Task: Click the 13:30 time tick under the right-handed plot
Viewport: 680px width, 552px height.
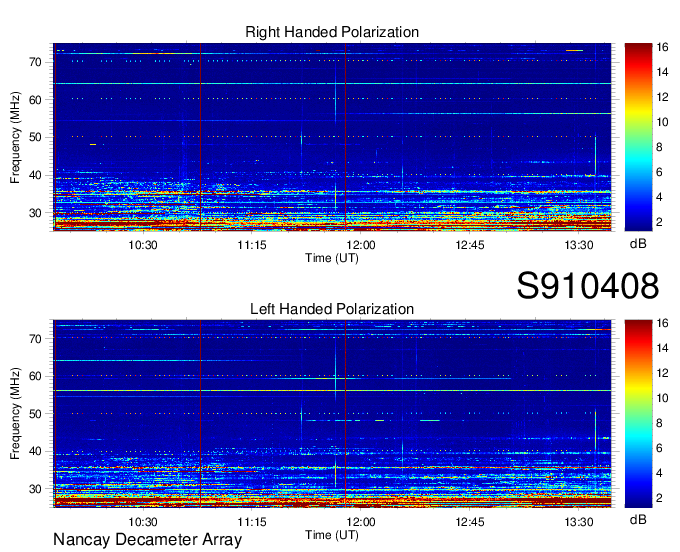Action: (x=579, y=245)
